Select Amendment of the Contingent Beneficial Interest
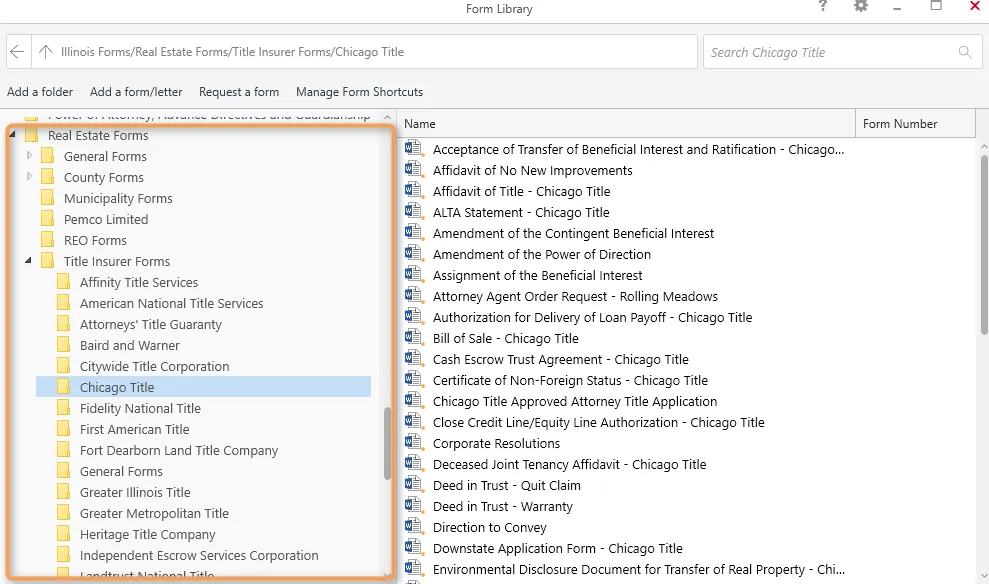Screen dimensions: 989x584 (x=573, y=233)
